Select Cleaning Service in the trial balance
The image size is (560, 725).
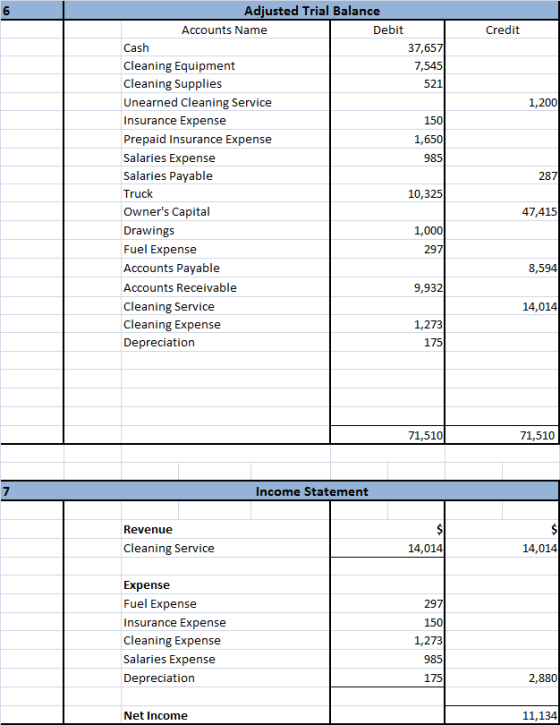click(226, 307)
